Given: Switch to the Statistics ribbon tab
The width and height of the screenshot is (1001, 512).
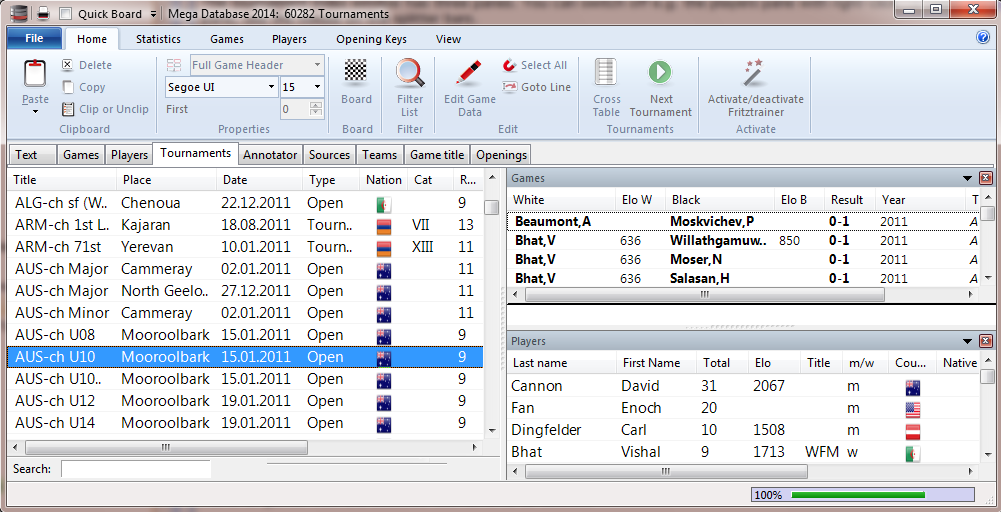Looking at the screenshot, I should pos(158,39).
